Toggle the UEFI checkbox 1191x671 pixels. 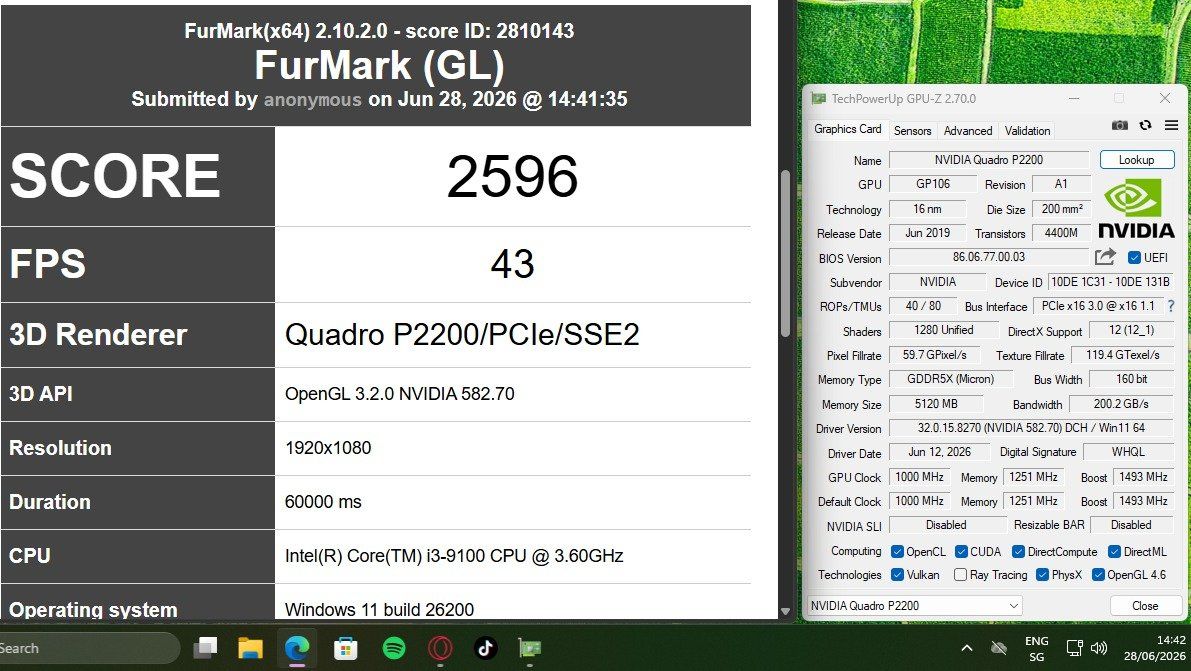(x=1134, y=258)
